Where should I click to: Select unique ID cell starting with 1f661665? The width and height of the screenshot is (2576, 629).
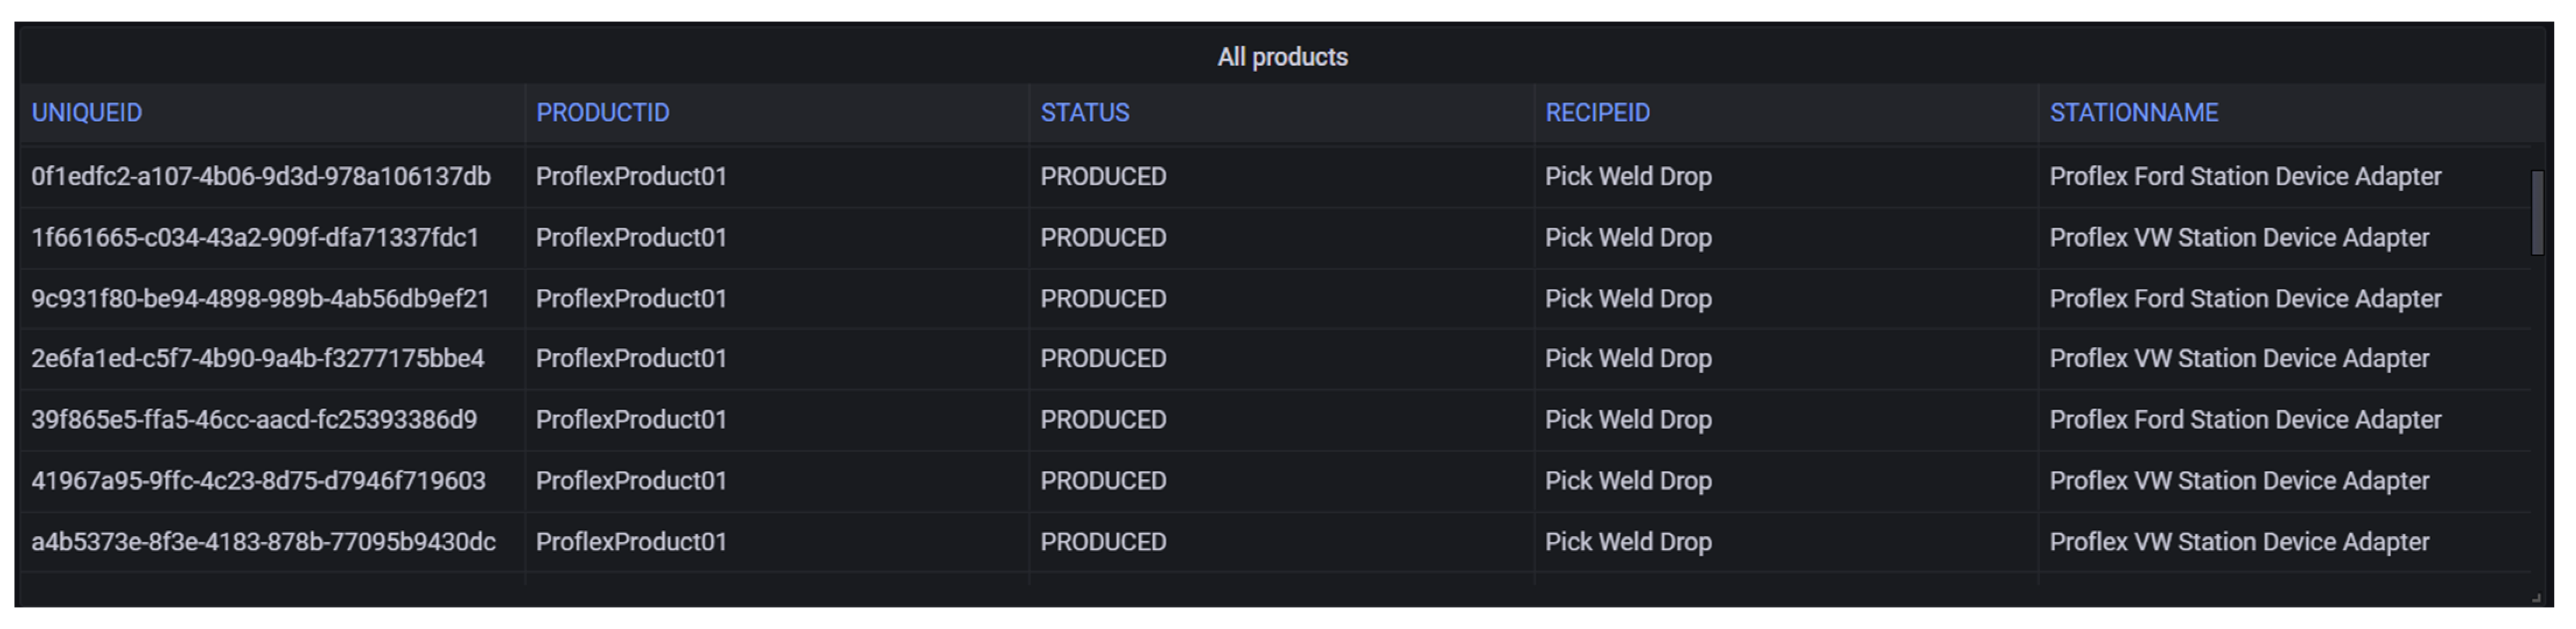click(x=255, y=238)
